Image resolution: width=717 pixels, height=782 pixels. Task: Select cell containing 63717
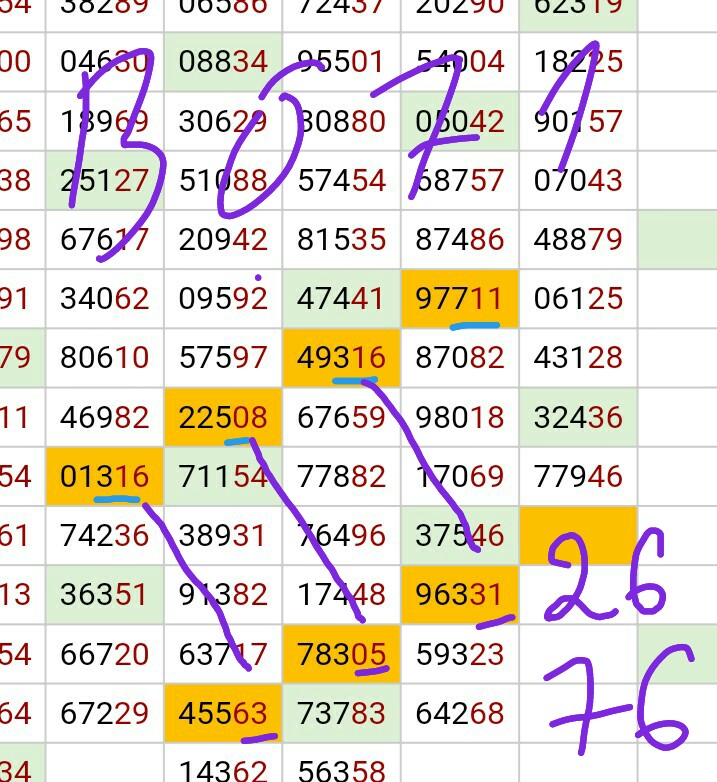coord(223,654)
